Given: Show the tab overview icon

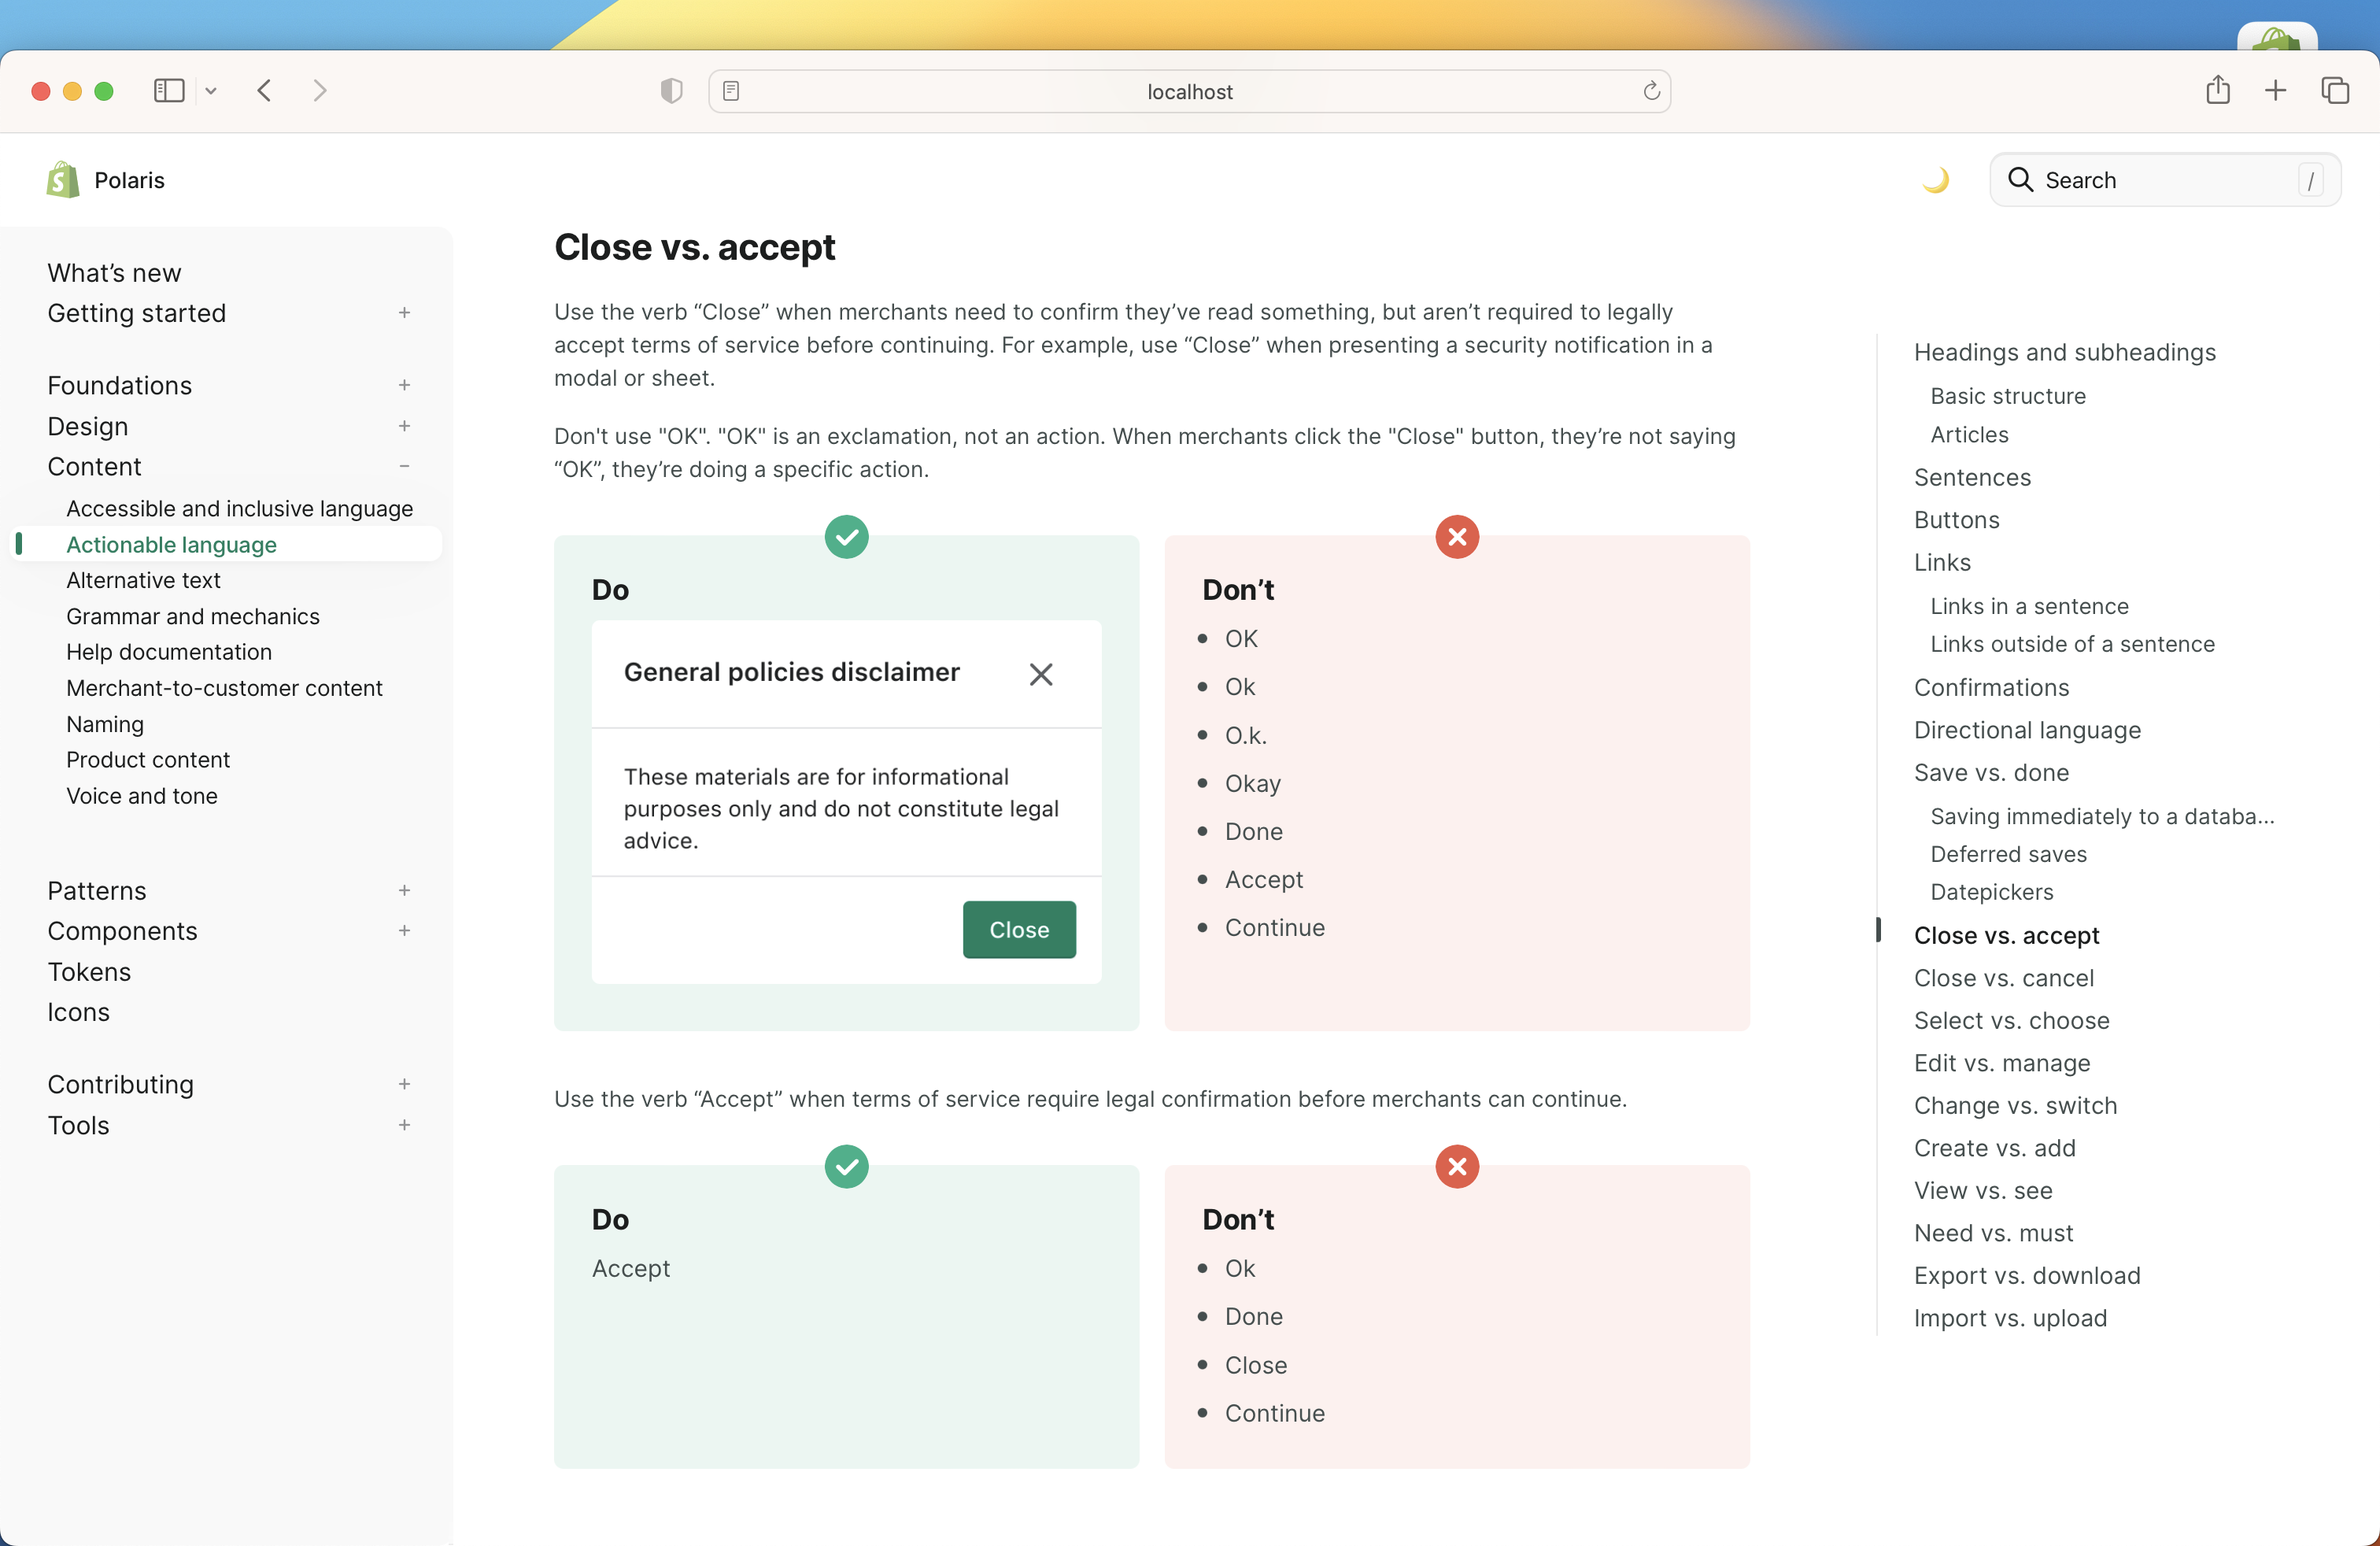Looking at the screenshot, I should click(2334, 91).
